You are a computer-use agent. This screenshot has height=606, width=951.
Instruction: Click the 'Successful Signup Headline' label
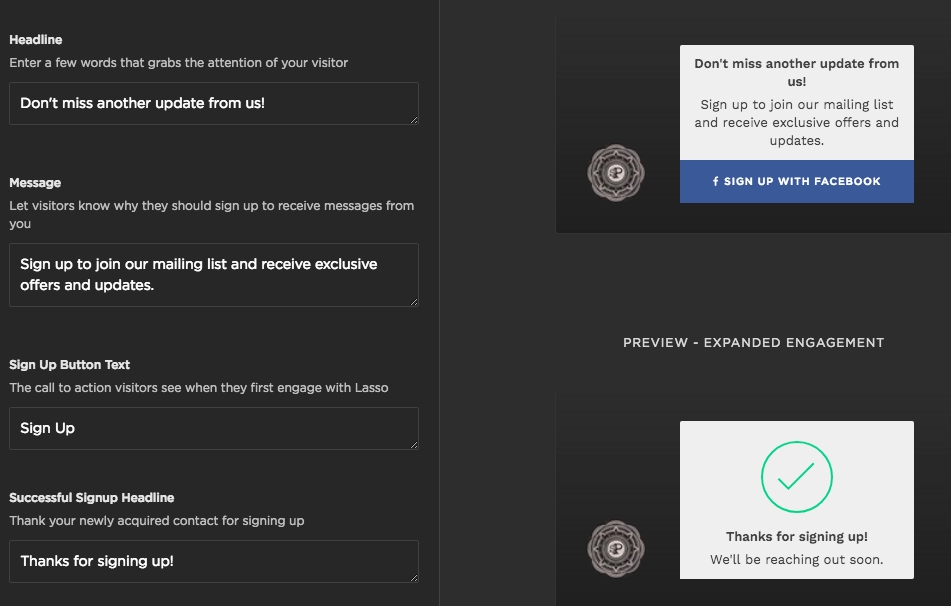(x=92, y=498)
